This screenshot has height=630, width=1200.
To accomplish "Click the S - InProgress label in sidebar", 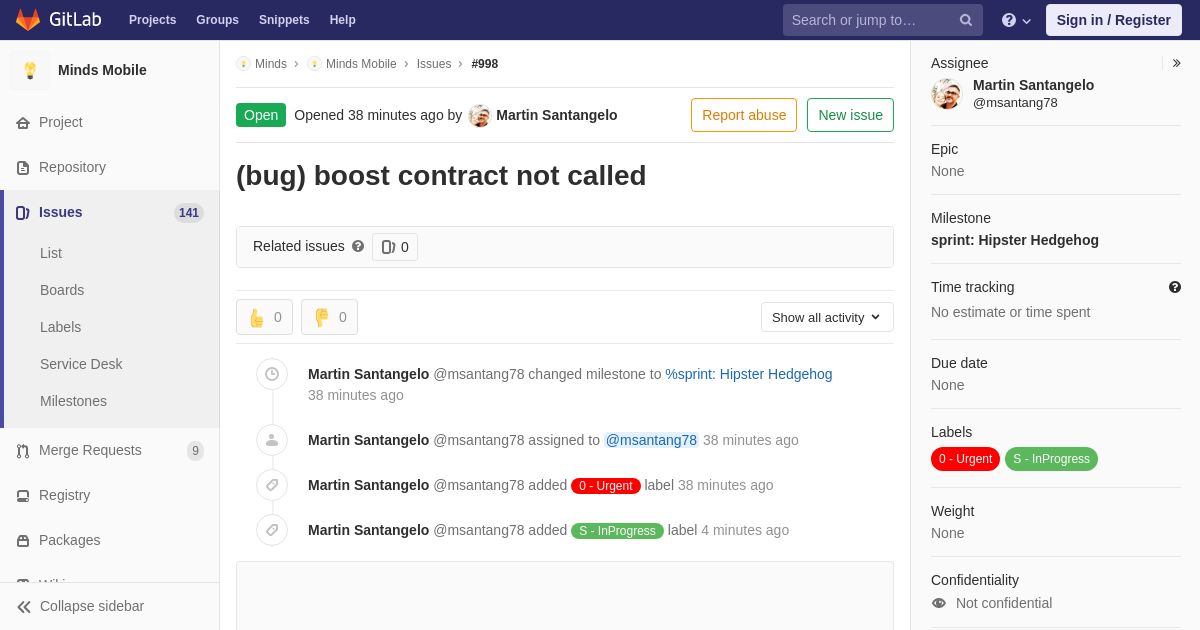I will [x=1051, y=459].
